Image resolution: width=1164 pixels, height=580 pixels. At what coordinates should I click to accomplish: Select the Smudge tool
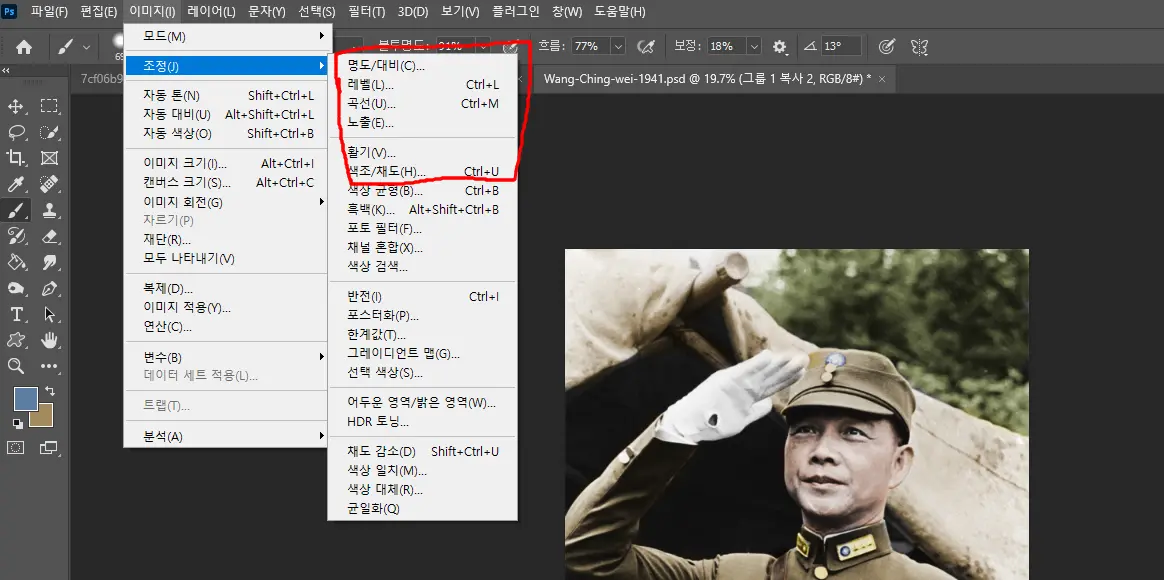(49, 262)
